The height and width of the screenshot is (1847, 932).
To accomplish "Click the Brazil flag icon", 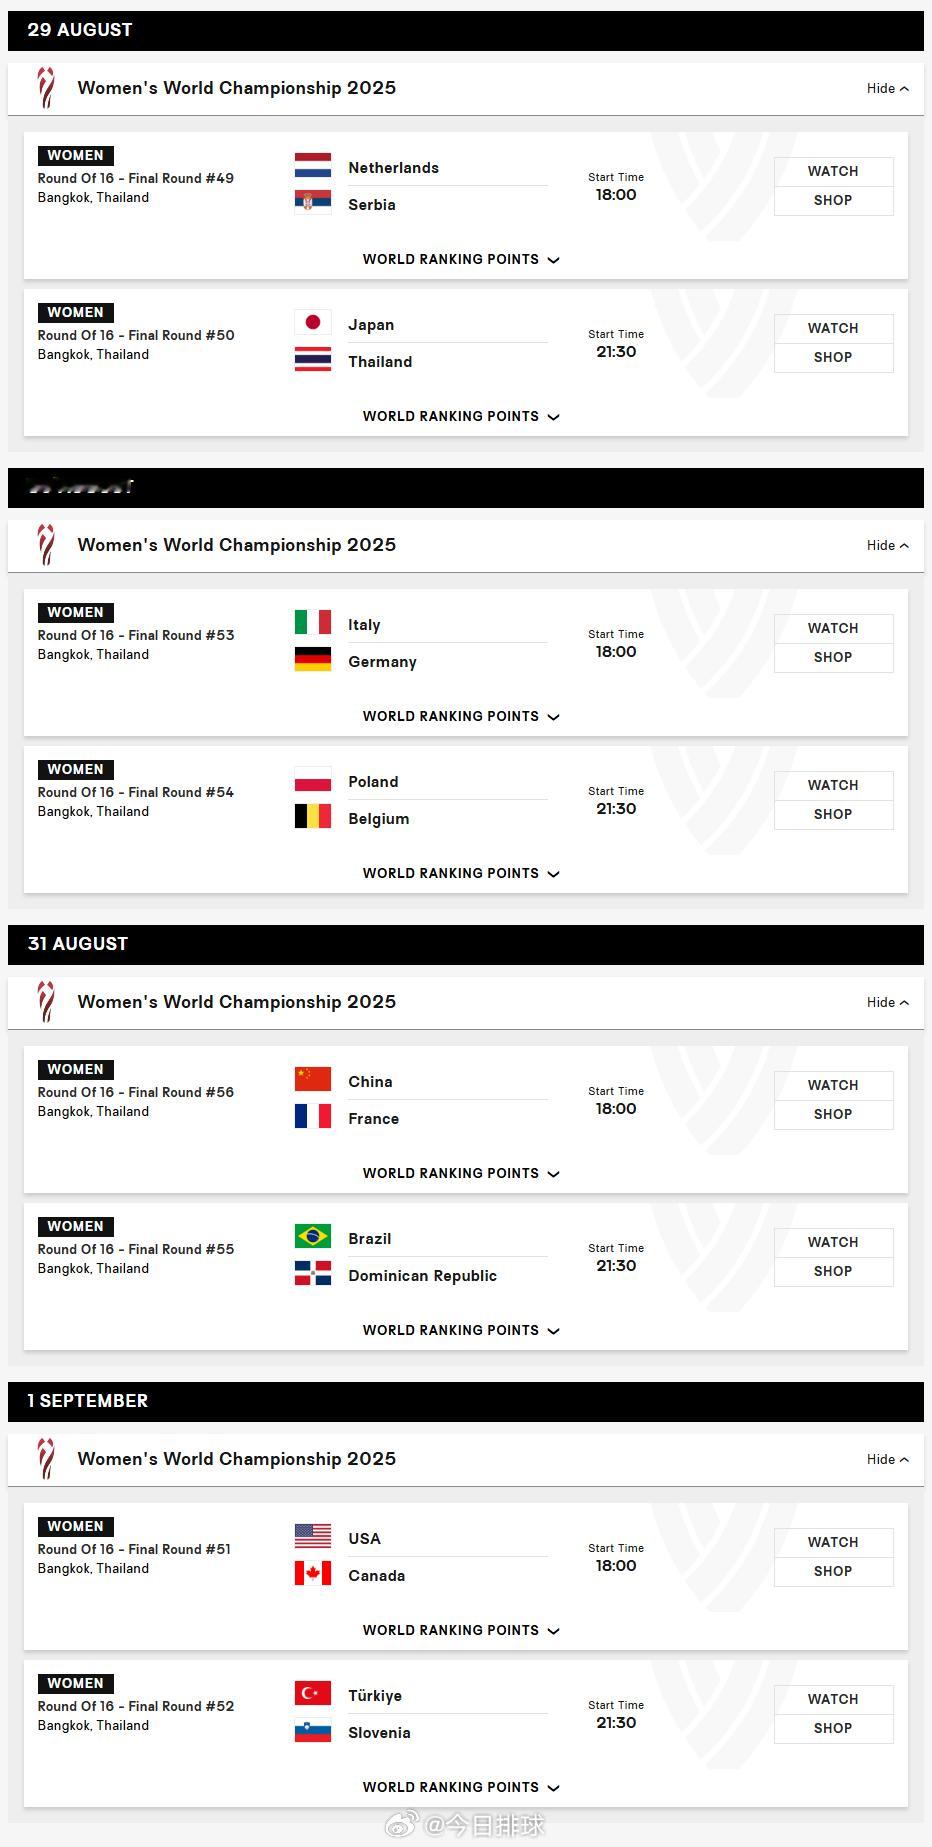I will (313, 1236).
